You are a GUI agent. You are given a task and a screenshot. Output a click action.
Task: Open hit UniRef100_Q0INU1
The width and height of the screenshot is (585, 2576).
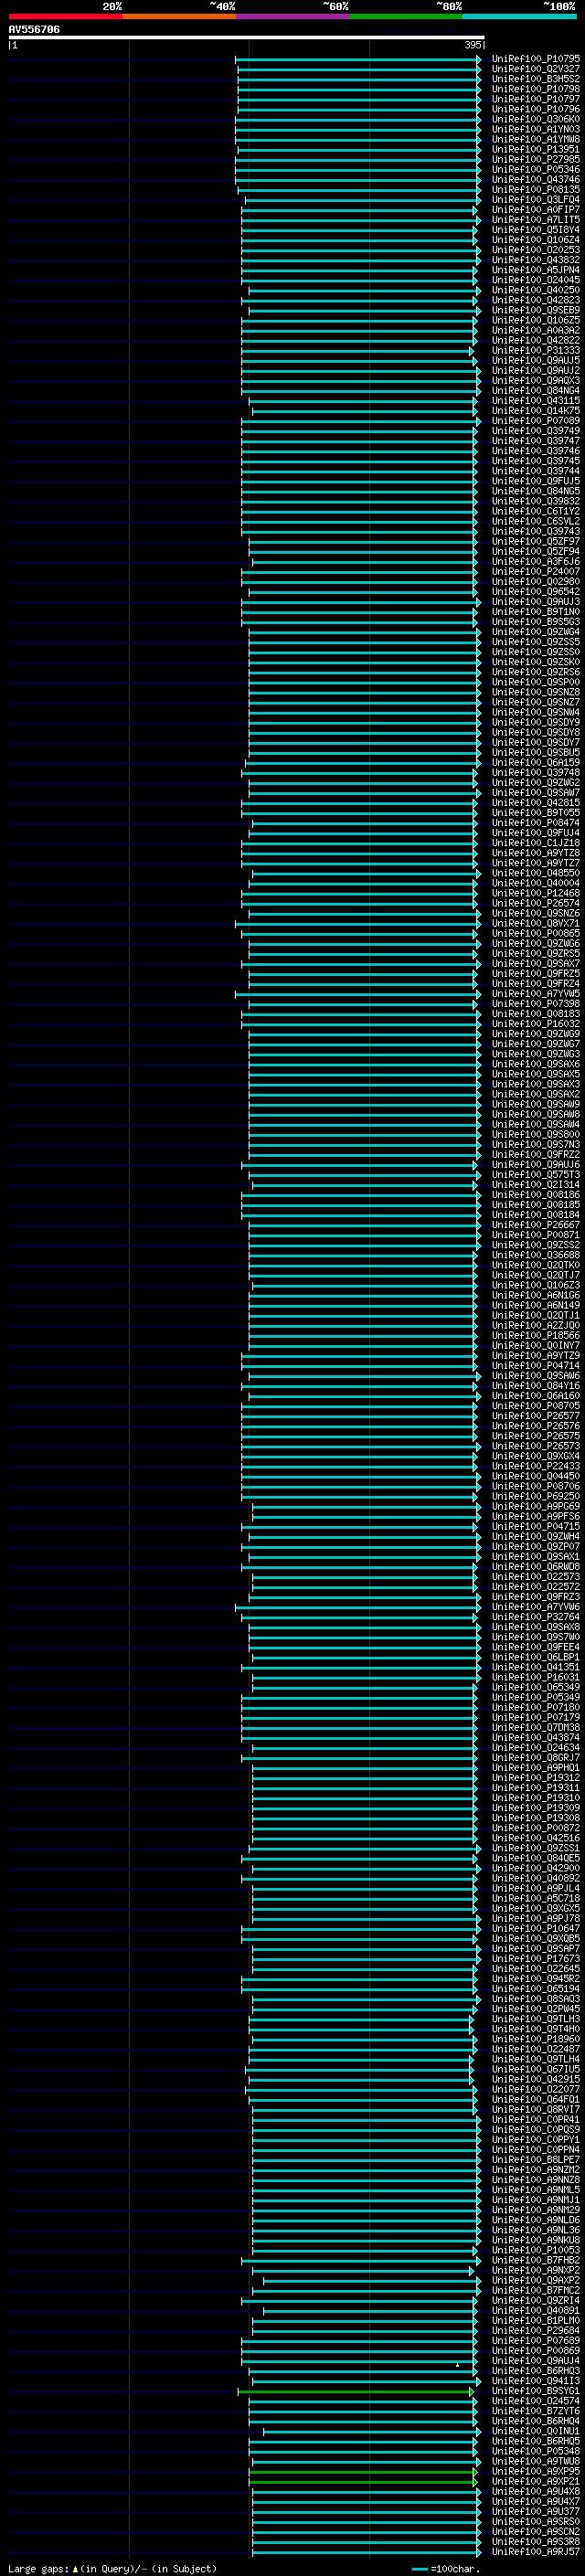pos(535,2431)
